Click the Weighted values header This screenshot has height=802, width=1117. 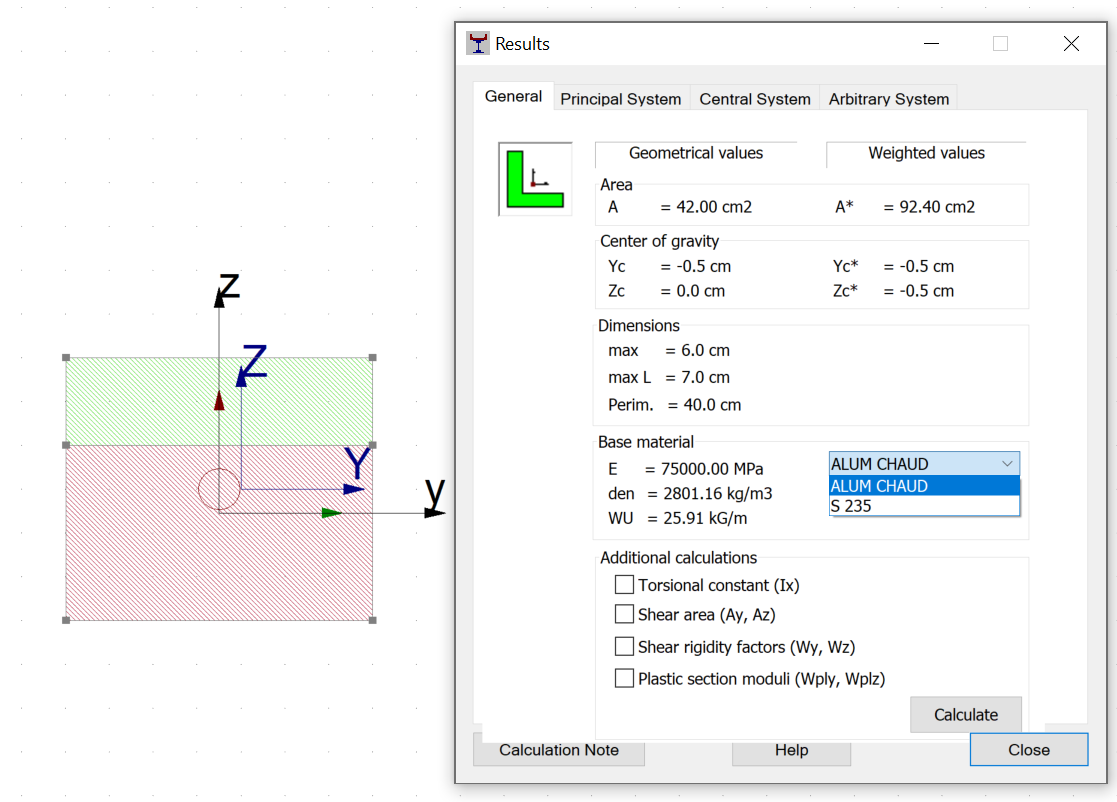[926, 153]
